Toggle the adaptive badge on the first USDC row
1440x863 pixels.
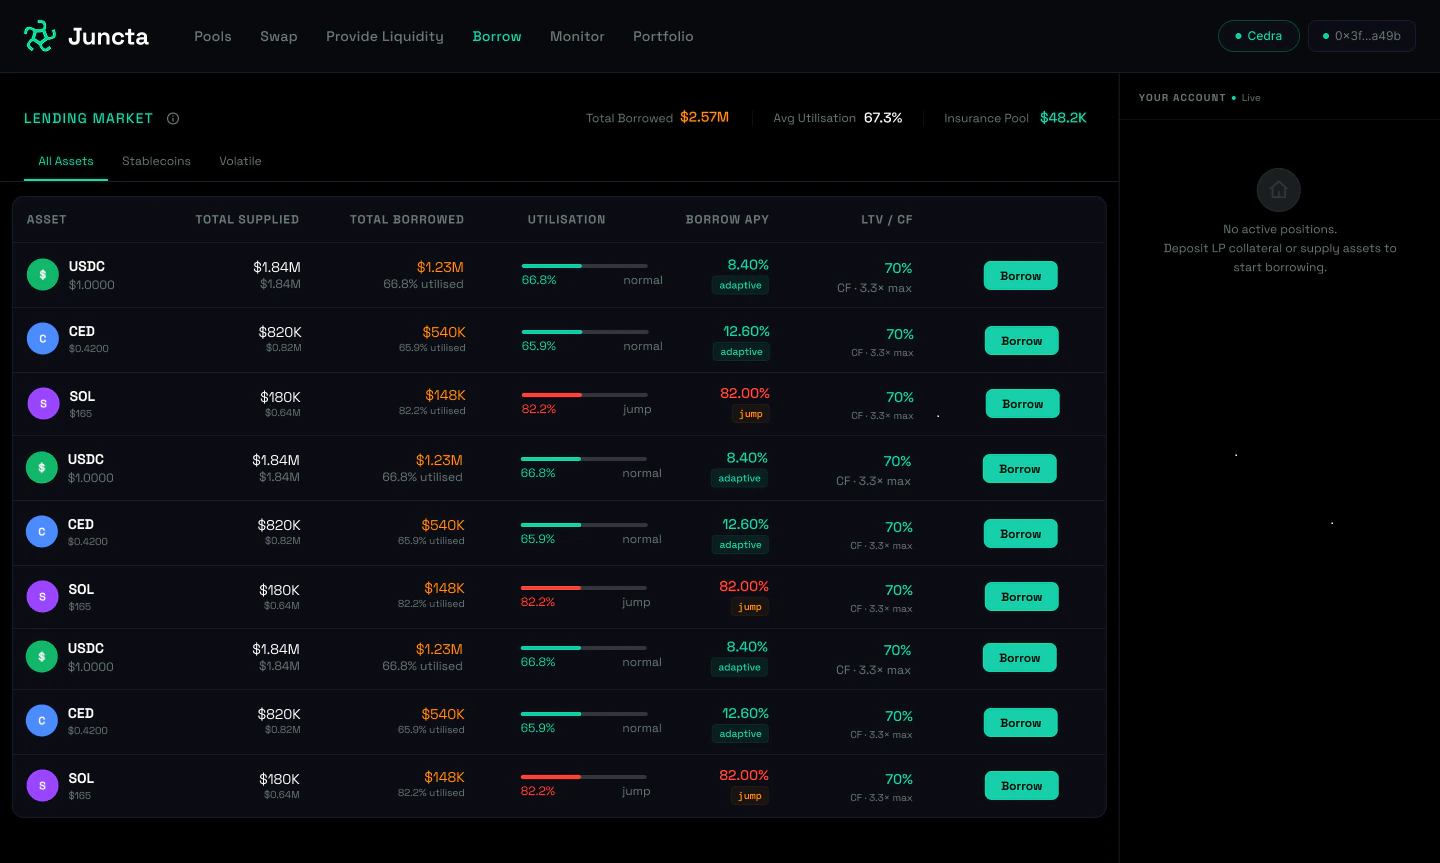pos(740,285)
